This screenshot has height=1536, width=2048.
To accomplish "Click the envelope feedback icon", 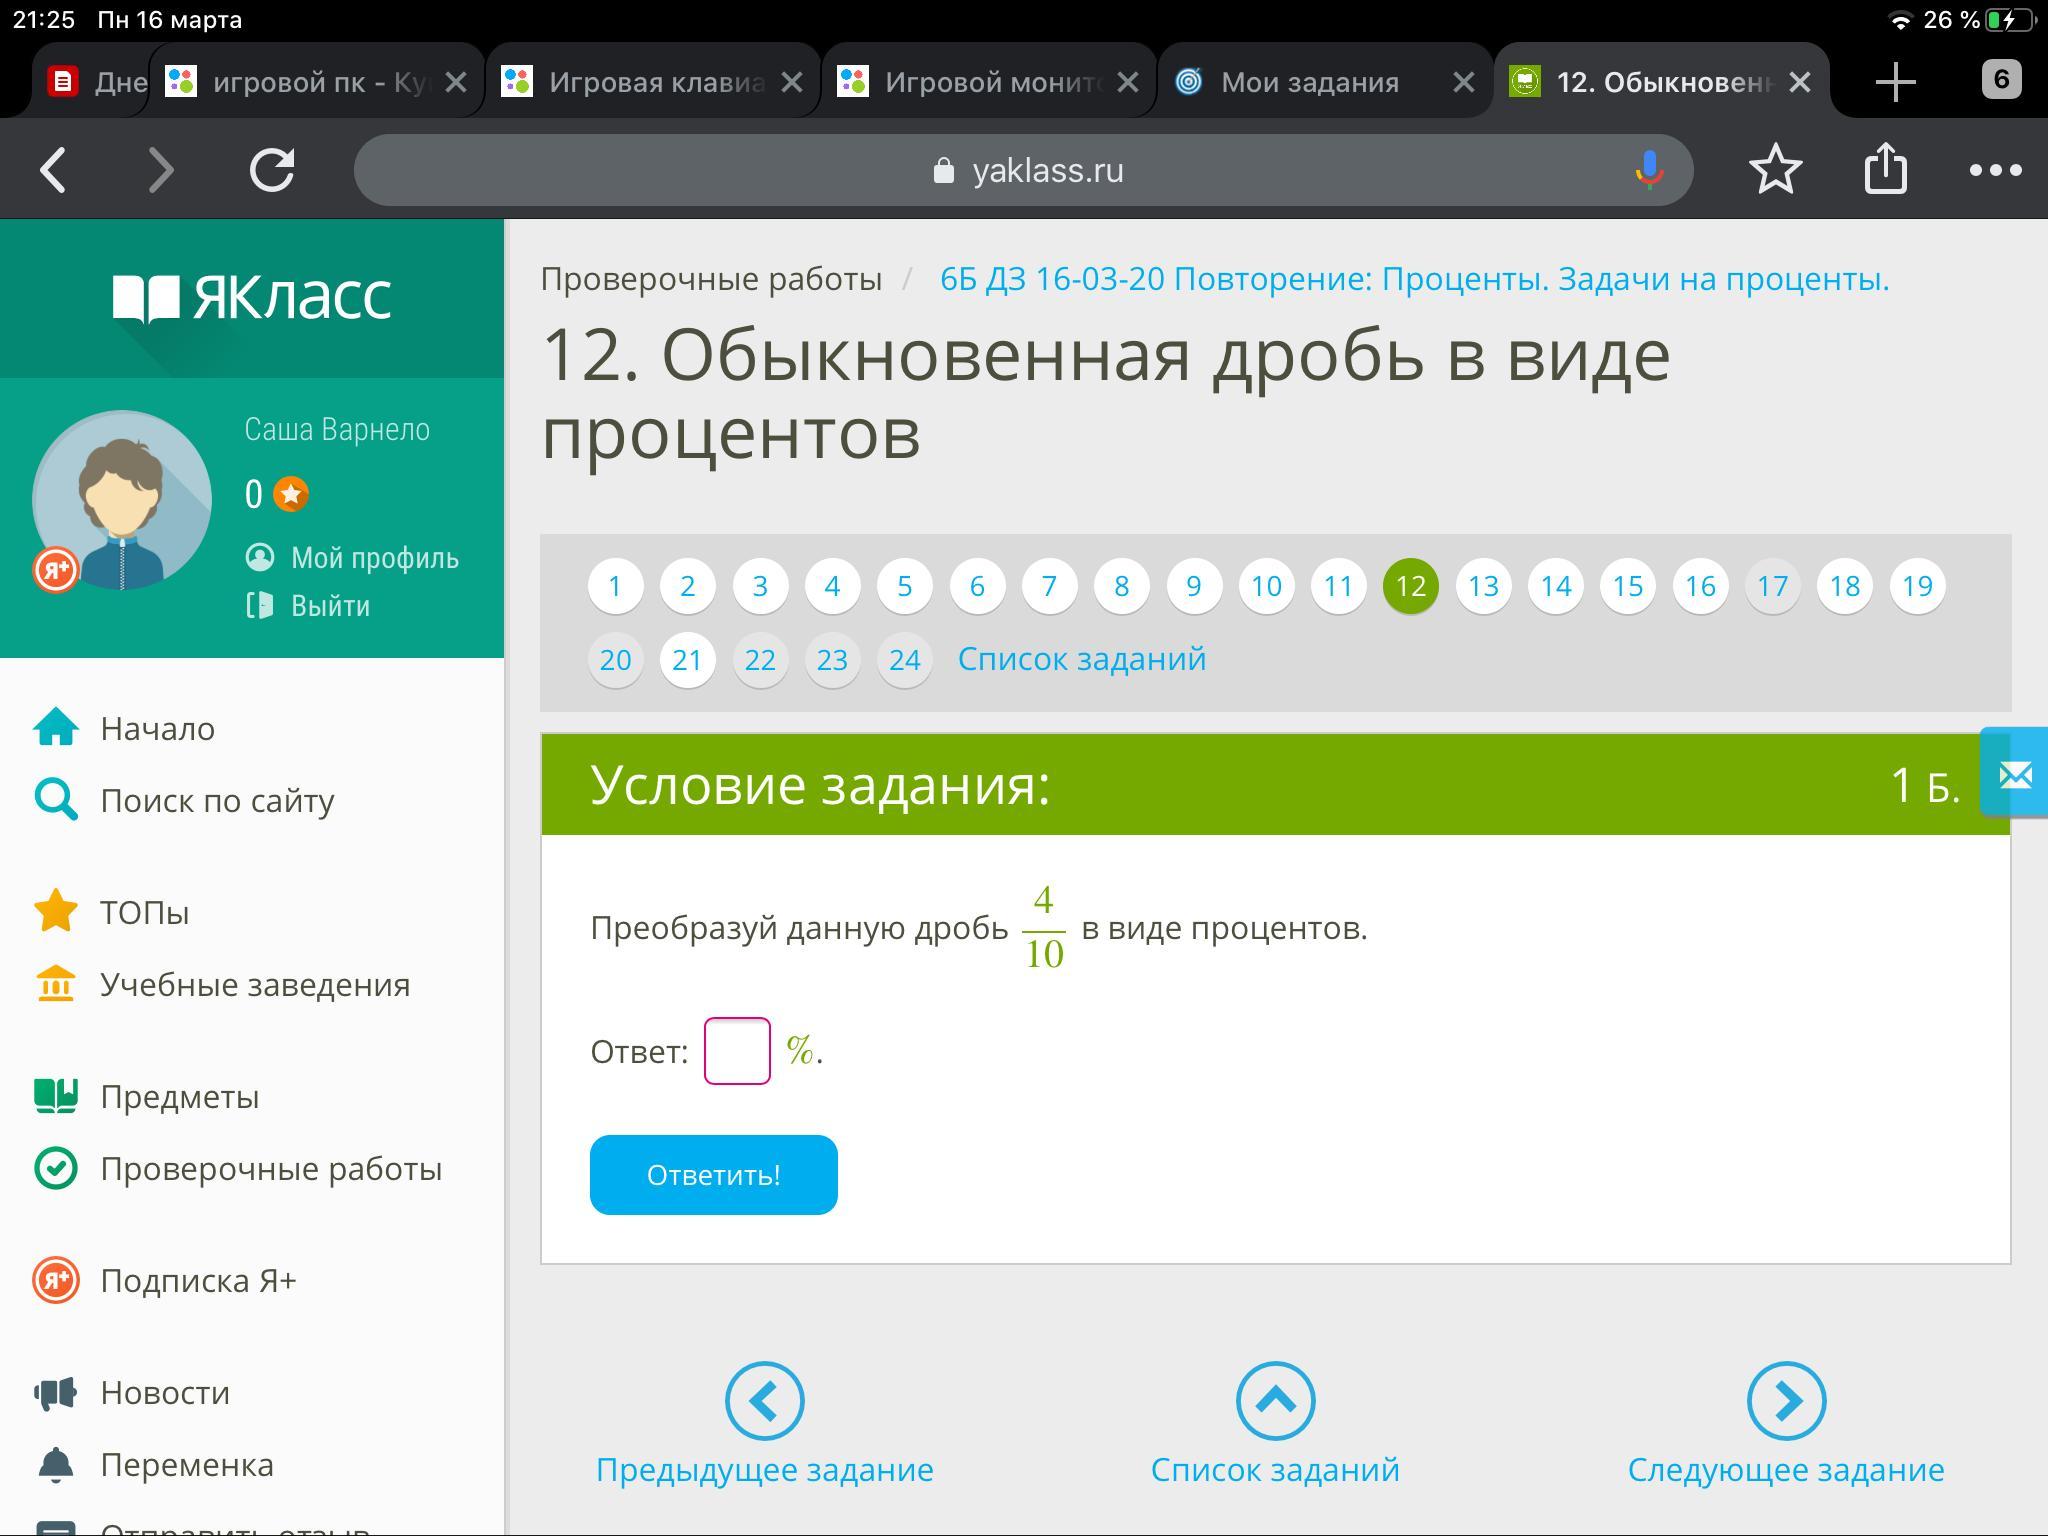I will point(2015,774).
